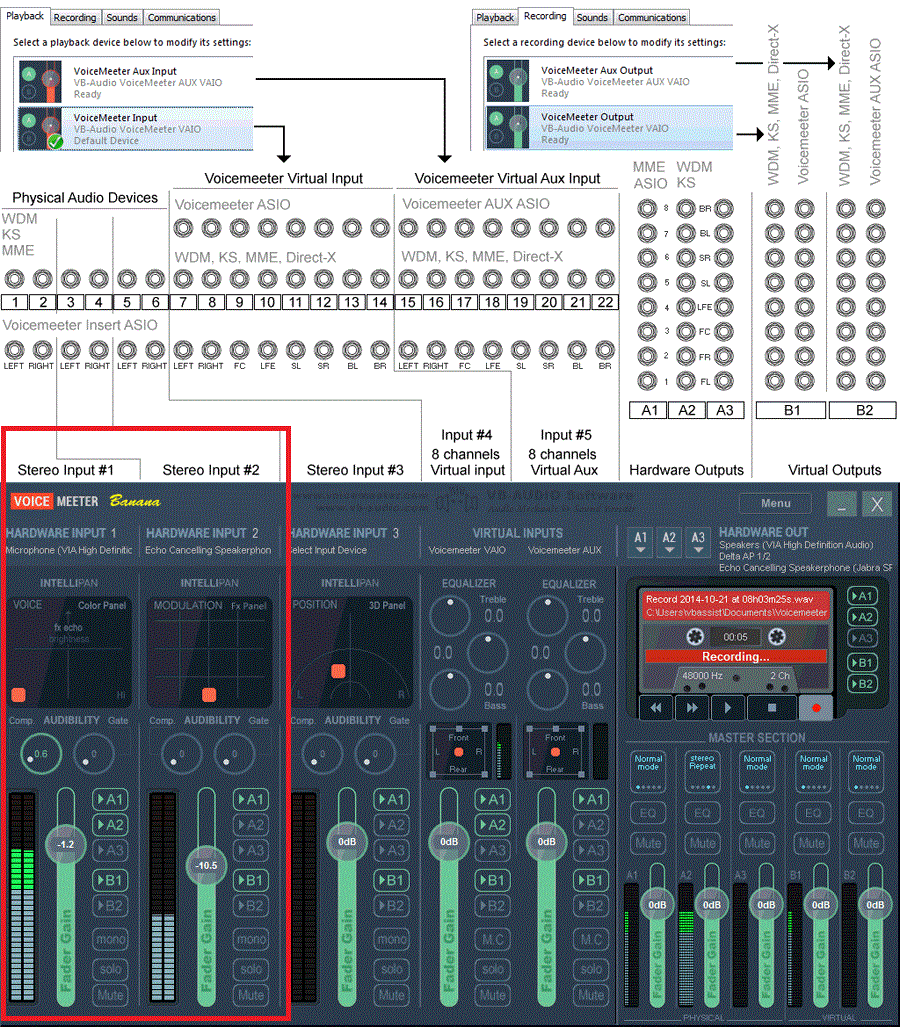Click the orange handle in Position 3D Panel
The height and width of the screenshot is (1027, 900).
click(338, 671)
